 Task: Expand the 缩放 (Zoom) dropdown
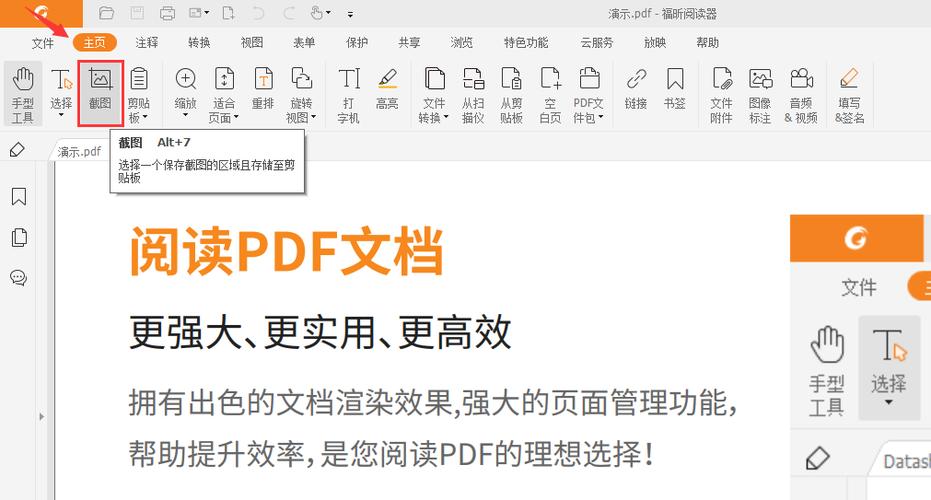click(x=185, y=116)
